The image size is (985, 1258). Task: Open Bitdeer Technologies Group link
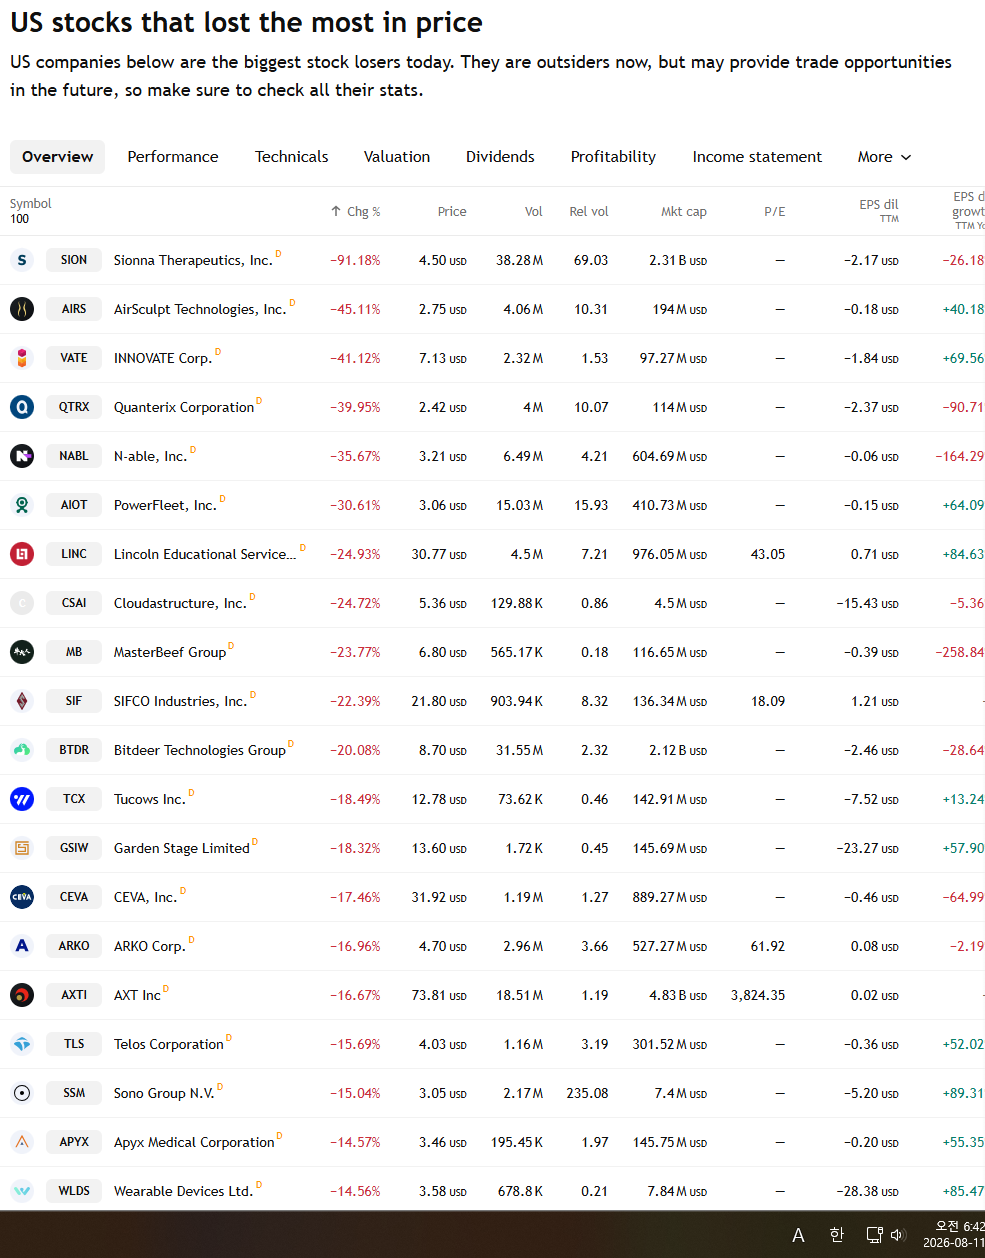point(200,750)
